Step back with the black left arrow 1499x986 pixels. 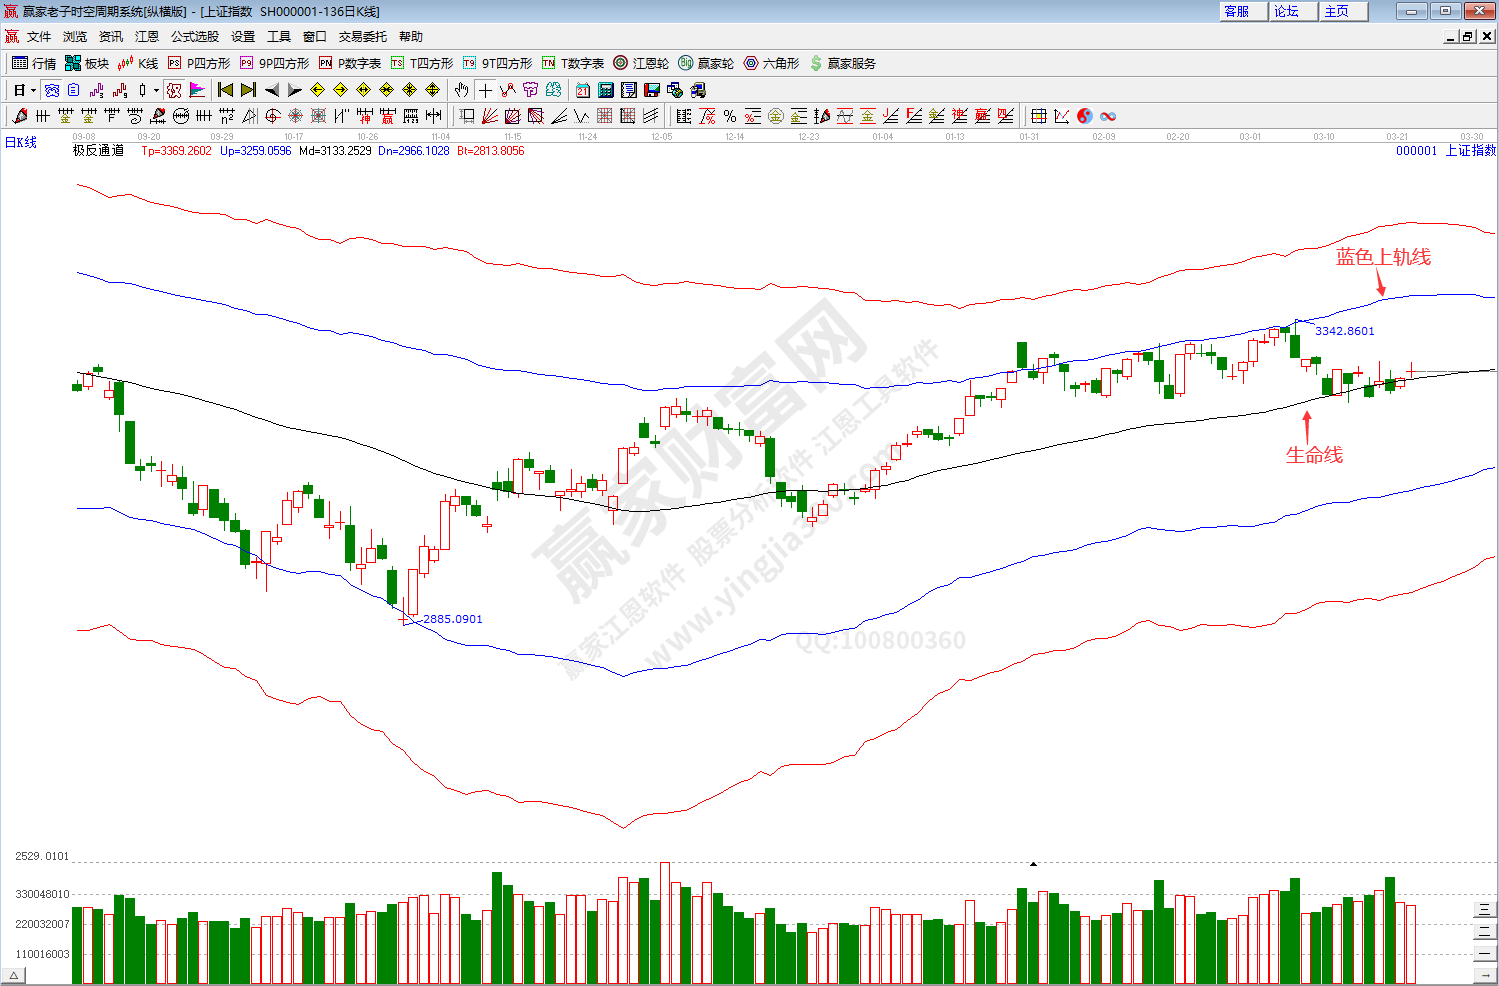pyautogui.click(x=272, y=90)
